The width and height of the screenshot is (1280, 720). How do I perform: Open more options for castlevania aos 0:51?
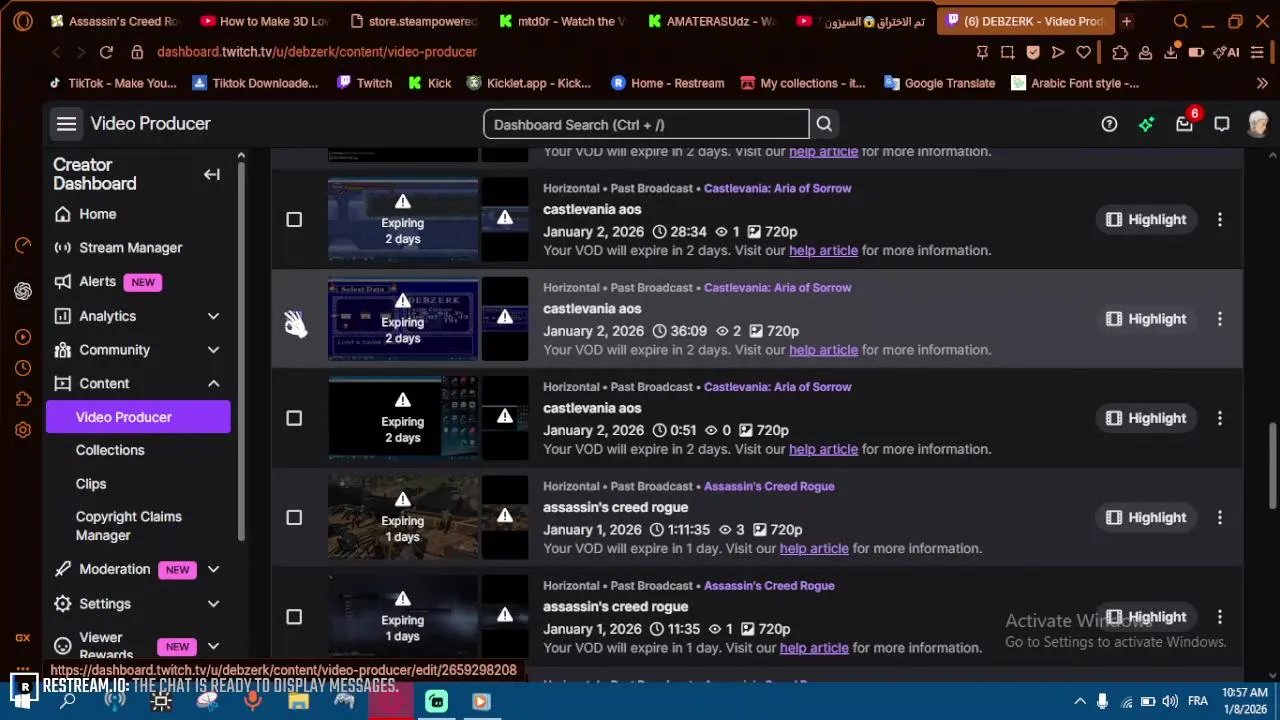[1220, 418]
